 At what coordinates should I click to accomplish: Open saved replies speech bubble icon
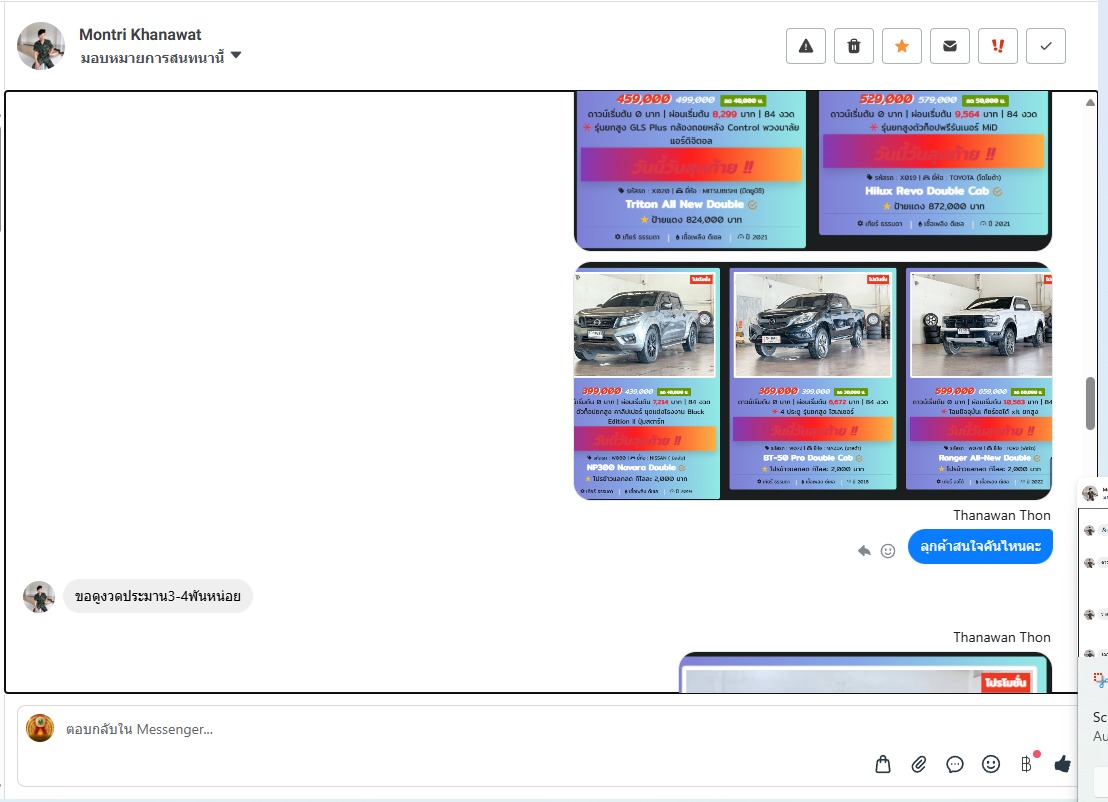point(955,764)
